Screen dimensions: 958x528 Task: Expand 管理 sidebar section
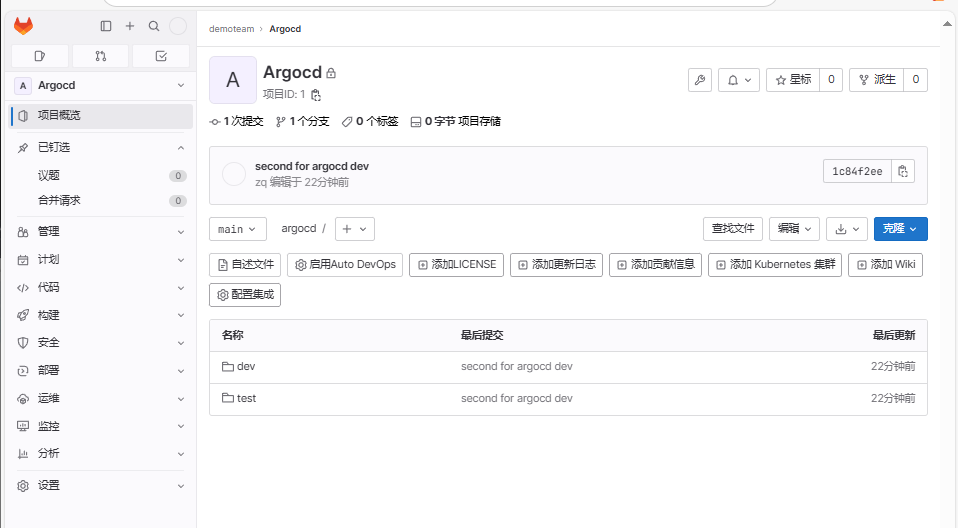(x=101, y=232)
